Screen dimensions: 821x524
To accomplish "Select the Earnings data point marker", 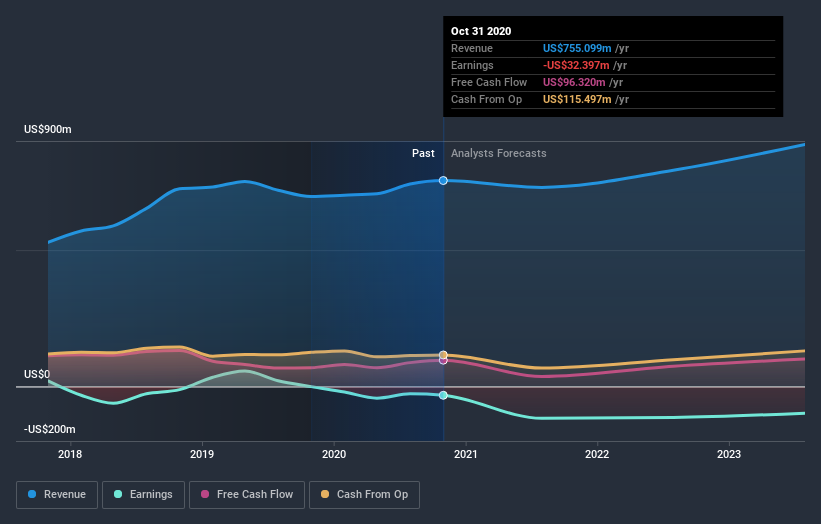I will coord(443,395).
